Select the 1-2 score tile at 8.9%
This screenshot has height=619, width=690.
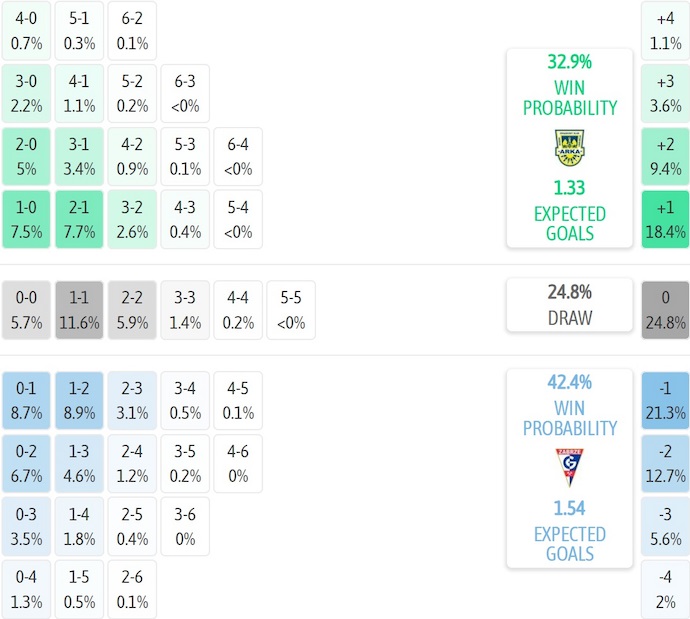coord(80,400)
